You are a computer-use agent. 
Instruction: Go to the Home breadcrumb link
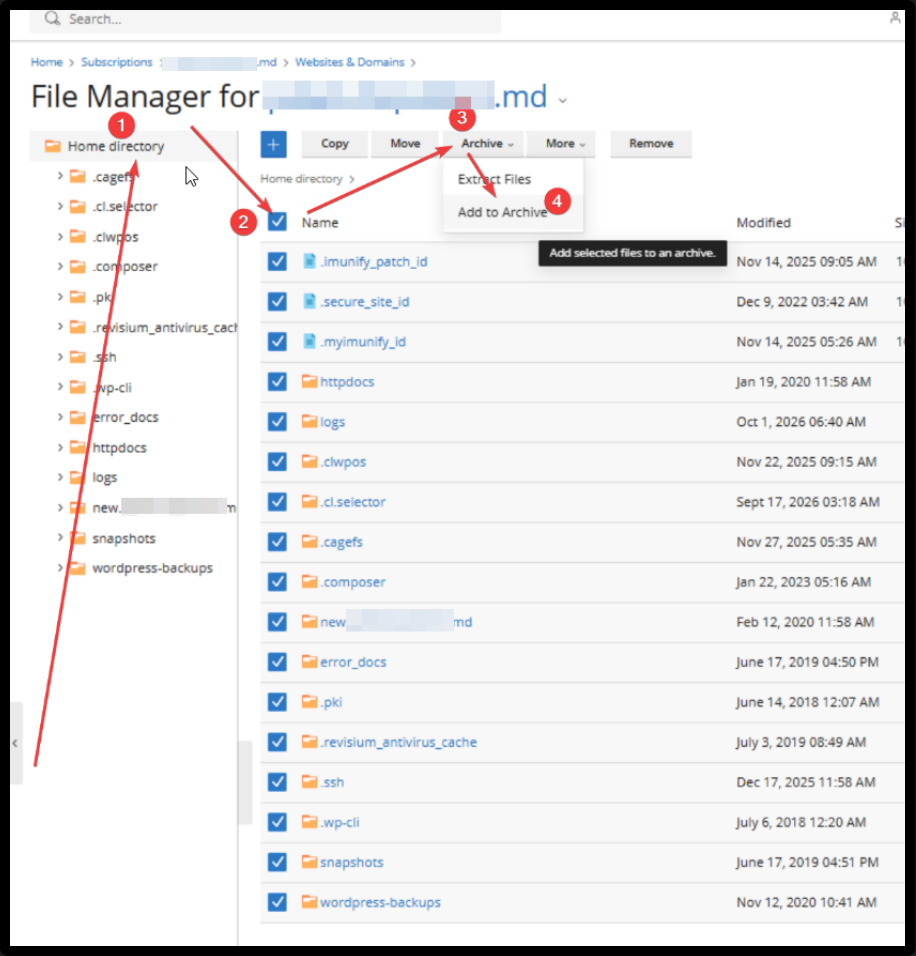(x=47, y=62)
